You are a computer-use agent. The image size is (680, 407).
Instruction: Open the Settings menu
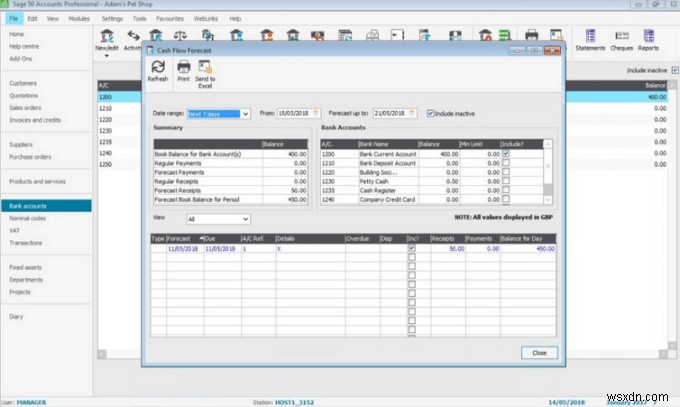click(112, 19)
